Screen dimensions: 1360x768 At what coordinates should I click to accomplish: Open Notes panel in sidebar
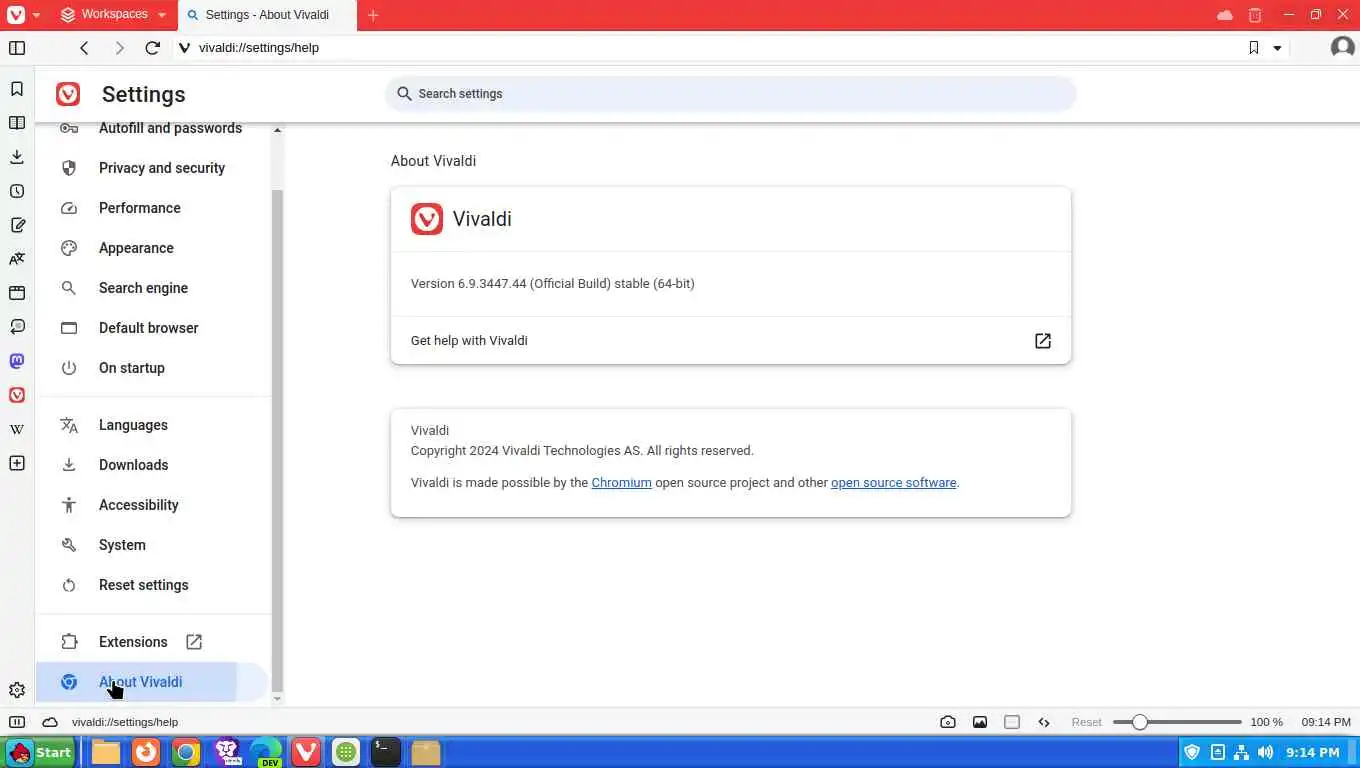[x=17, y=225]
